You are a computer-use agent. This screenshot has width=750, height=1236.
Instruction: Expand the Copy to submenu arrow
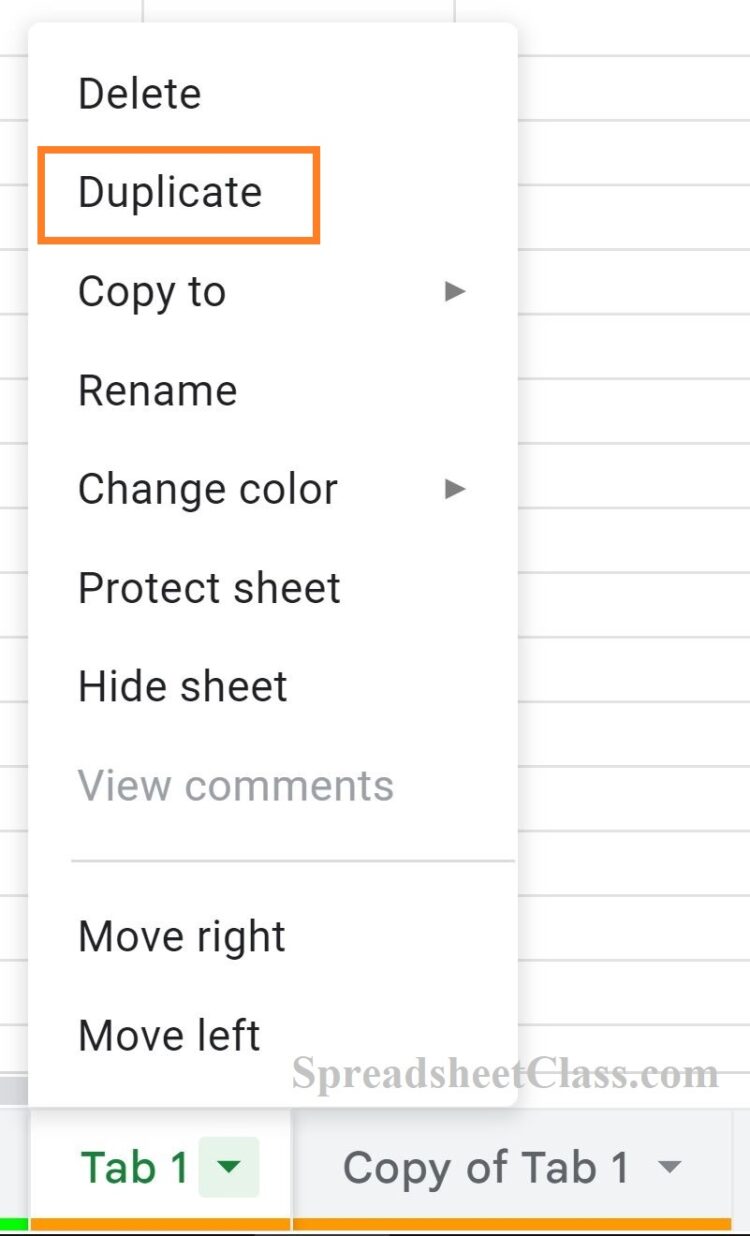coord(455,291)
